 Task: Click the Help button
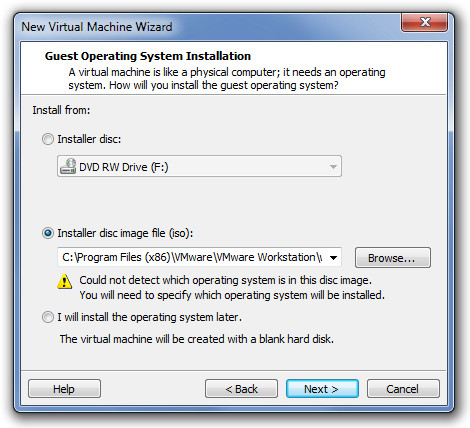(64, 389)
